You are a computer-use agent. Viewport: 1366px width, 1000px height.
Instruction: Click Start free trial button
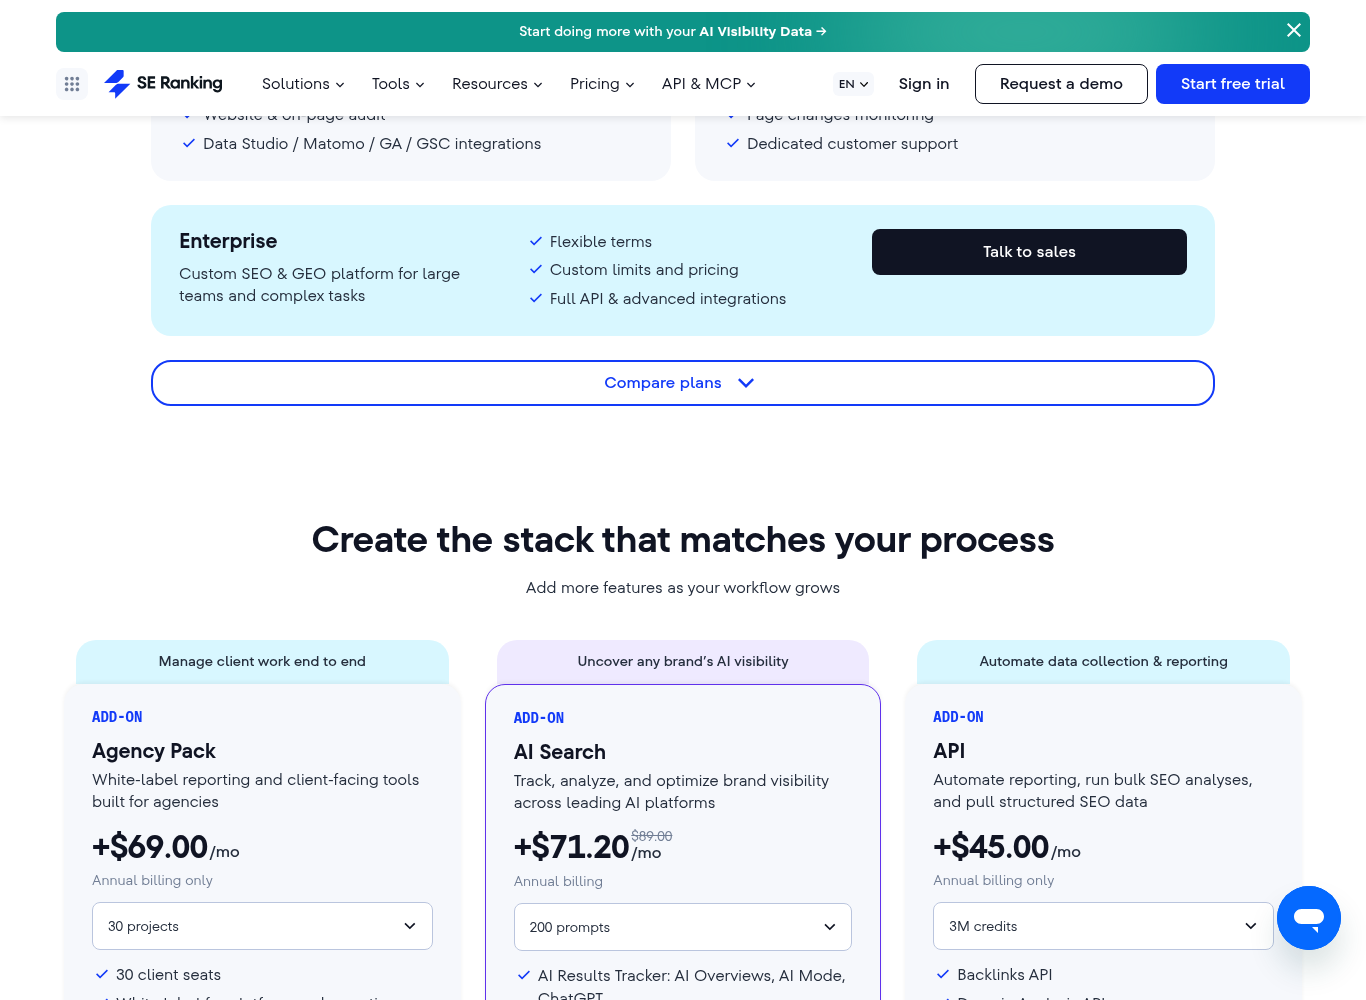point(1233,84)
